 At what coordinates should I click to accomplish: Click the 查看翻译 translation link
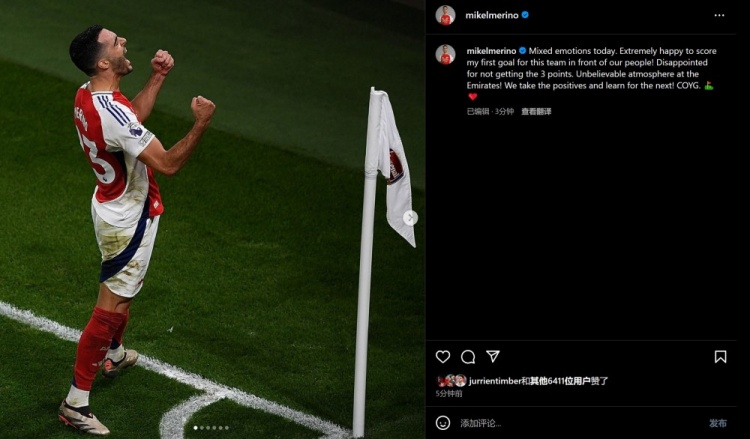[x=536, y=111]
